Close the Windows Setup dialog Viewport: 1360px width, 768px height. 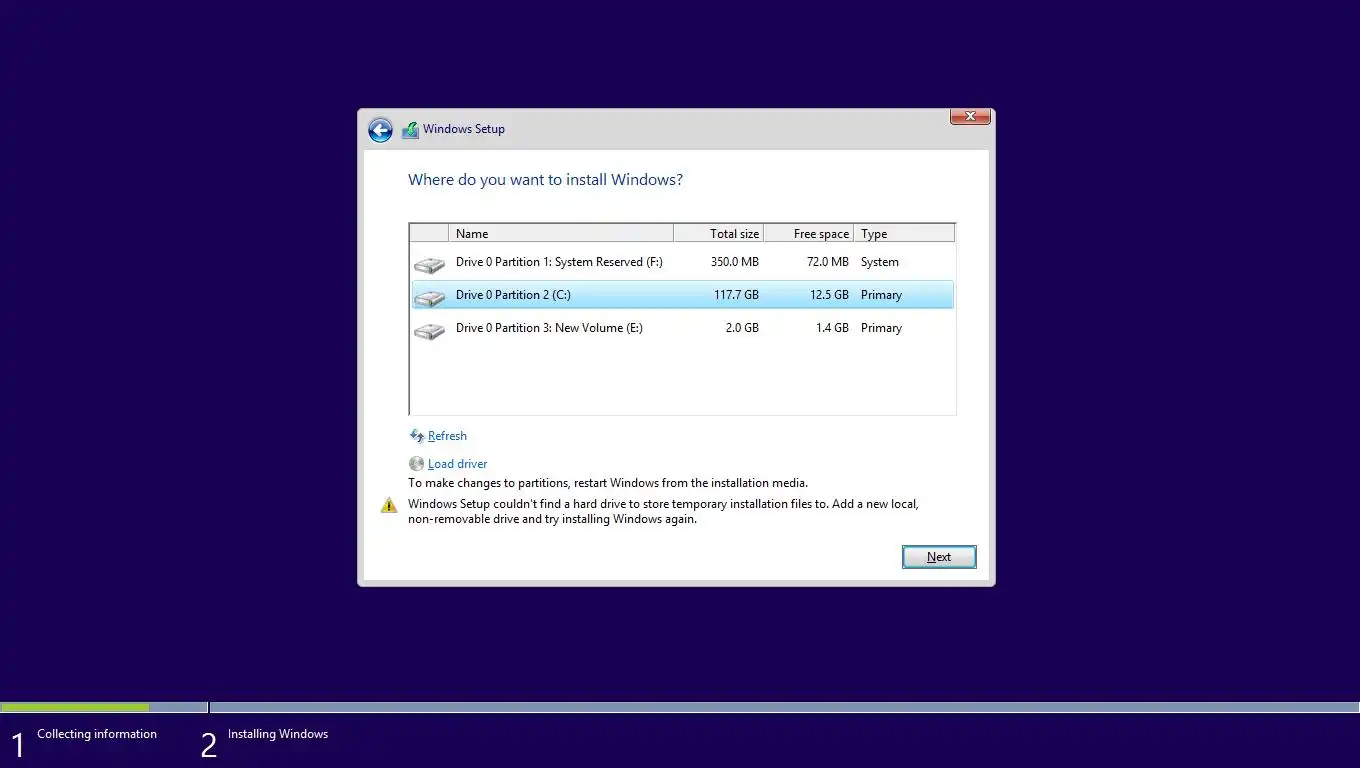pyautogui.click(x=970, y=116)
